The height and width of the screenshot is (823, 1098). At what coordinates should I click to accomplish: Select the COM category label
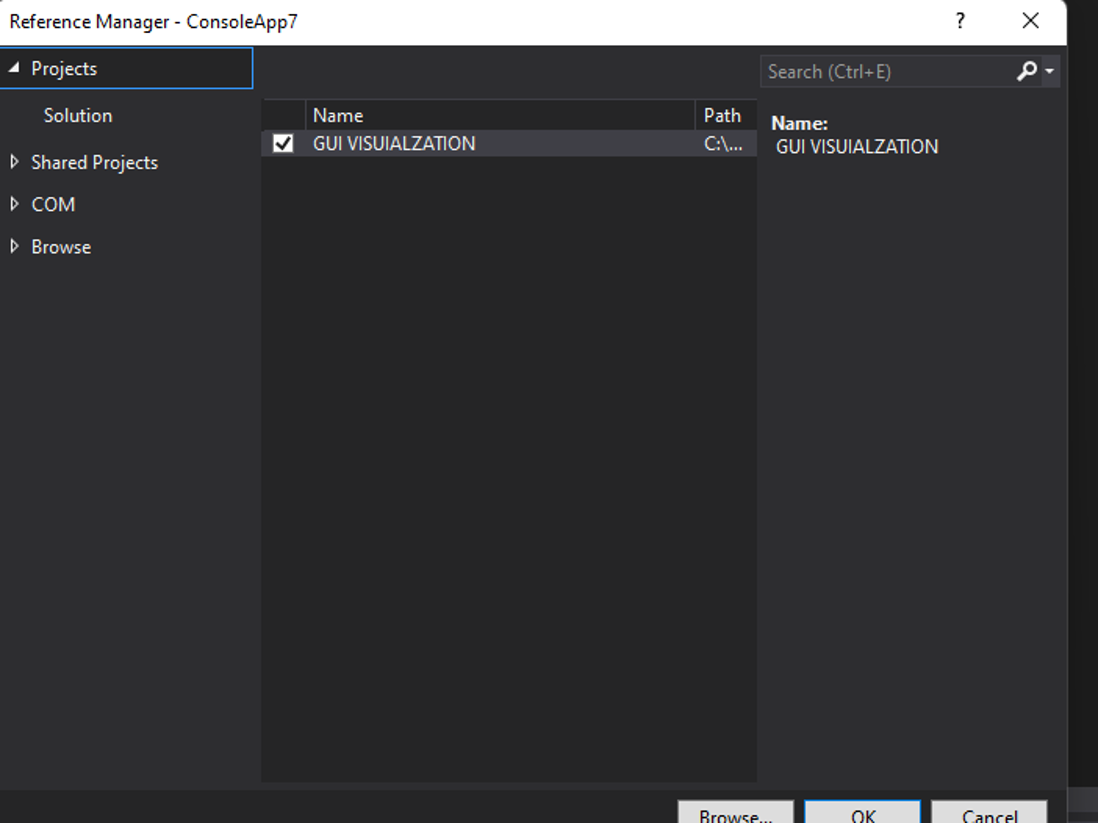53,205
